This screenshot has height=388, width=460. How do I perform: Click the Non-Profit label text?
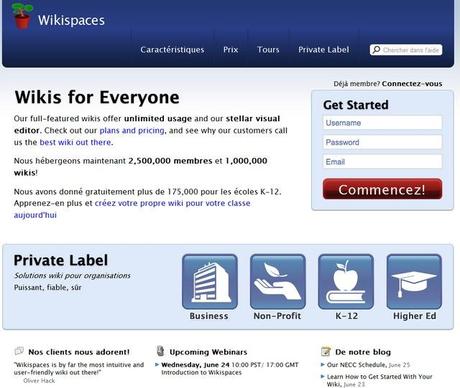(x=277, y=316)
